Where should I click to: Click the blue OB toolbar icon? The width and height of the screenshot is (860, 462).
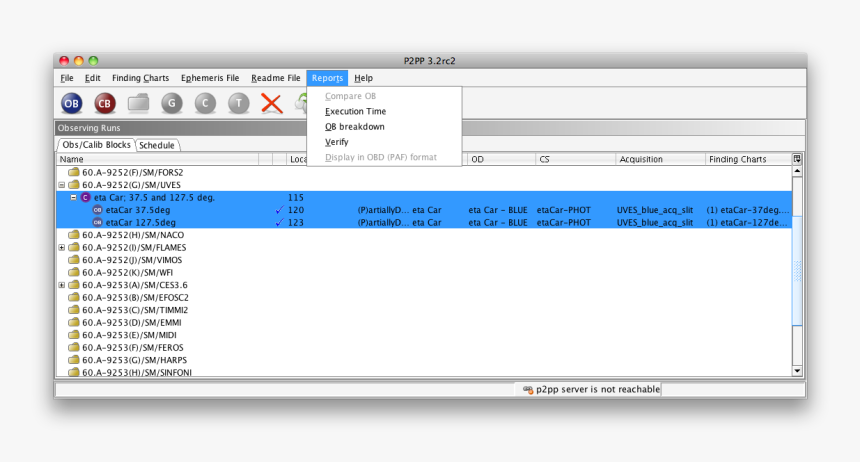tap(72, 103)
